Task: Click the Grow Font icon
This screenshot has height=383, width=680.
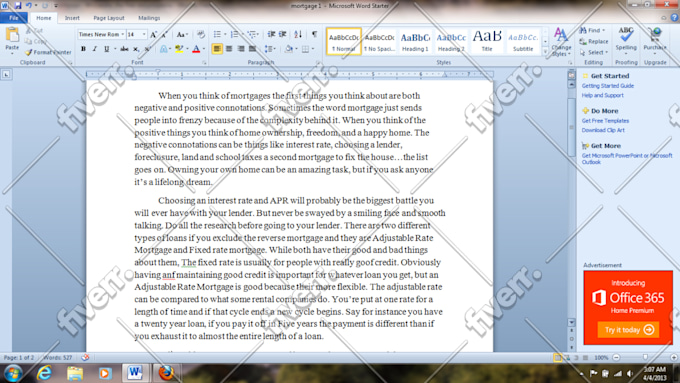Action: 153,34
